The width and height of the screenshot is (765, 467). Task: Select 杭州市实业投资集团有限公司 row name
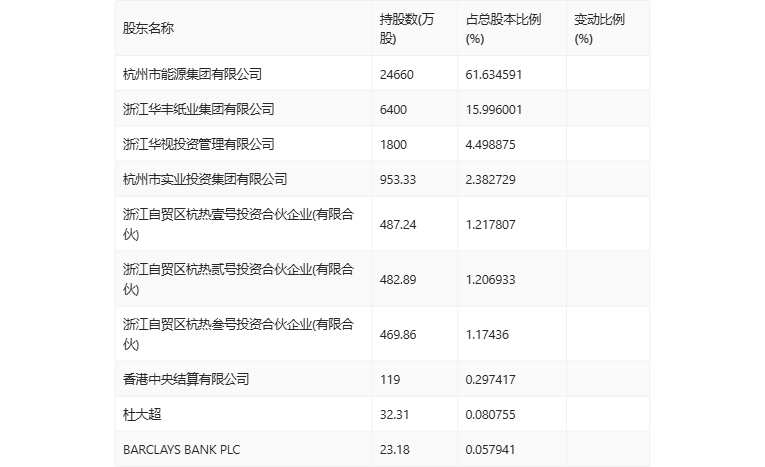tap(205, 180)
